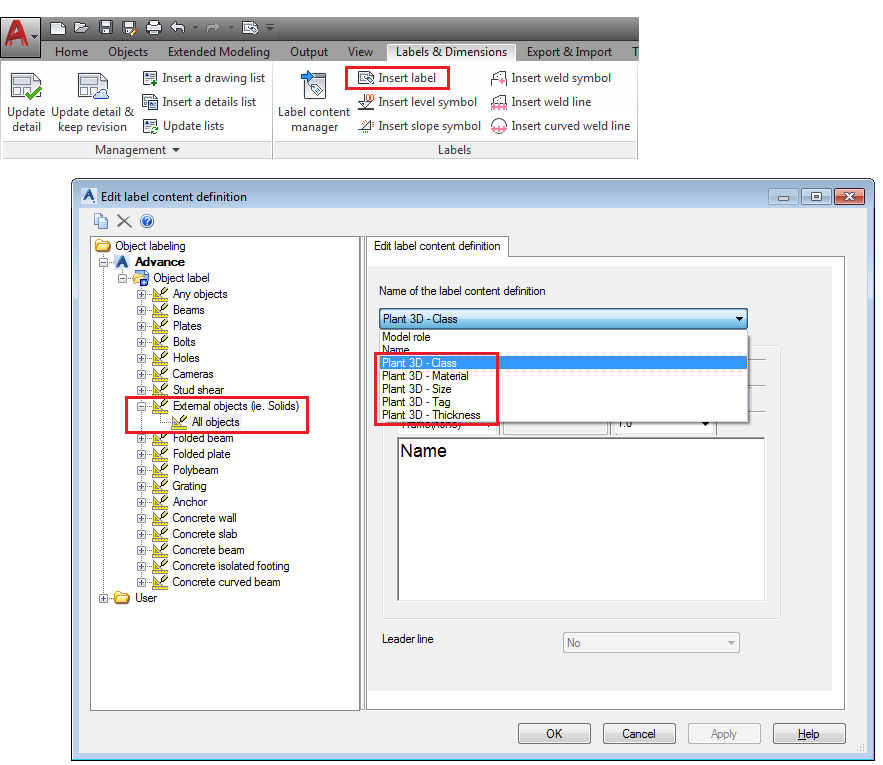883x765 pixels.
Task: Expand the Plates tree node
Action: click(x=141, y=326)
